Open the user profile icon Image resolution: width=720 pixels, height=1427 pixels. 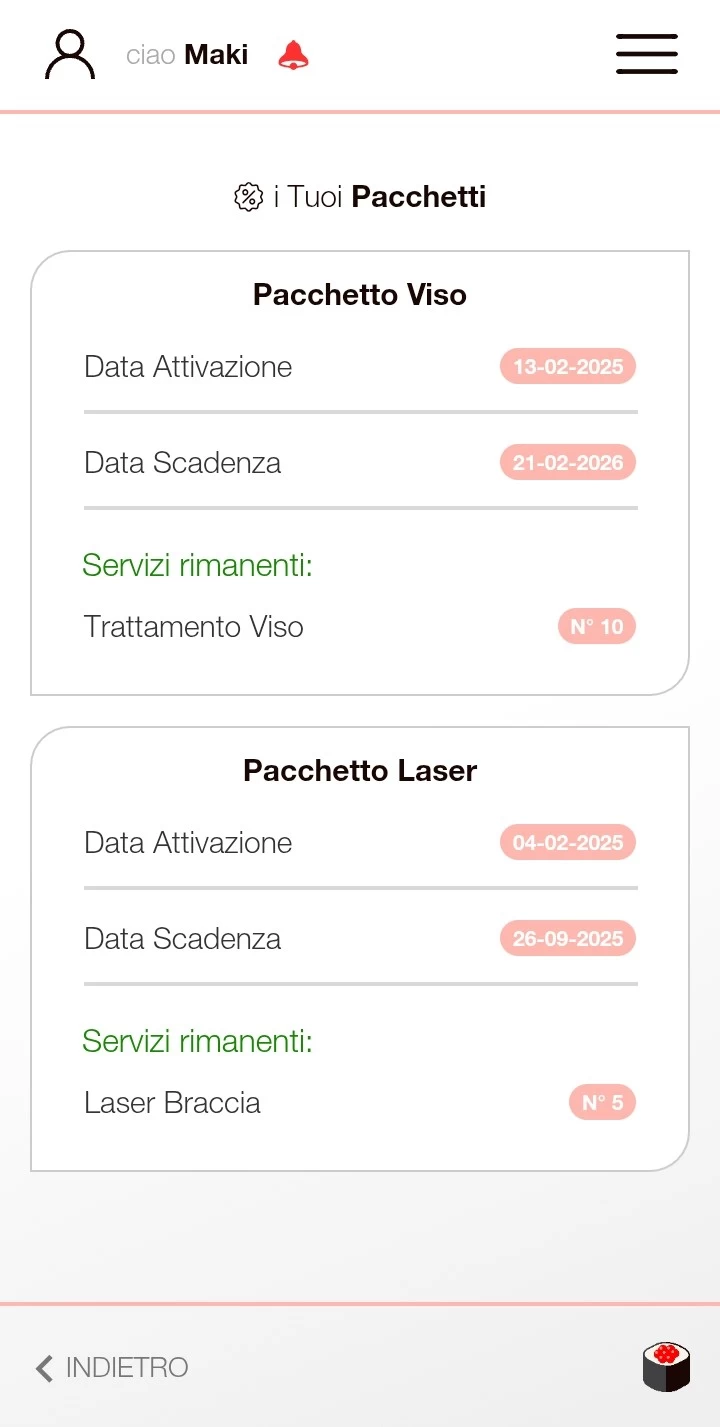(x=70, y=55)
